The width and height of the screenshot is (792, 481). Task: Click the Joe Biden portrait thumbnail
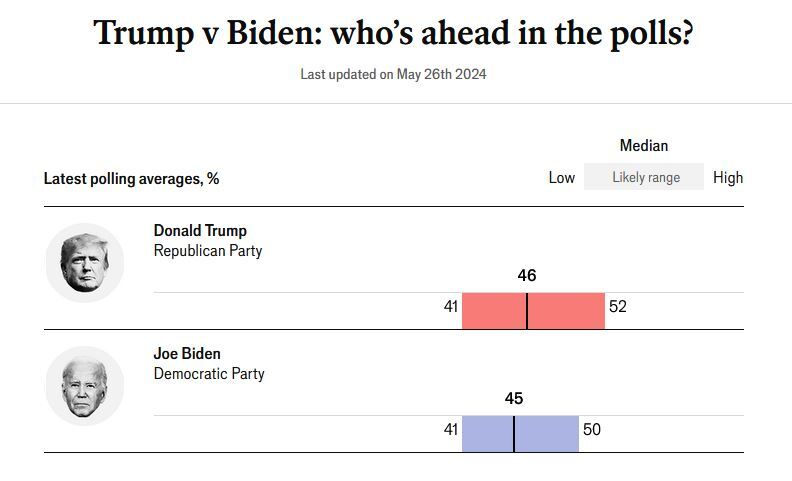click(x=85, y=386)
